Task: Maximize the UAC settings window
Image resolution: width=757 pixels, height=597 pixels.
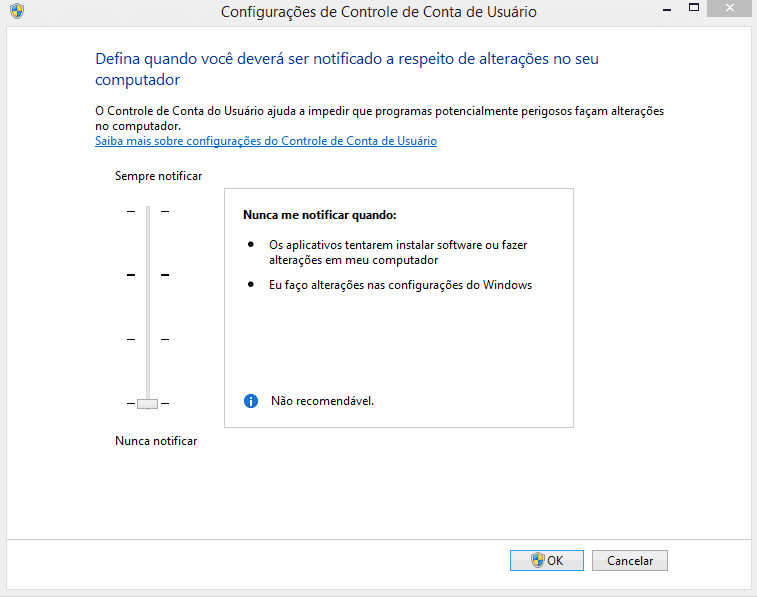Action: point(694,8)
